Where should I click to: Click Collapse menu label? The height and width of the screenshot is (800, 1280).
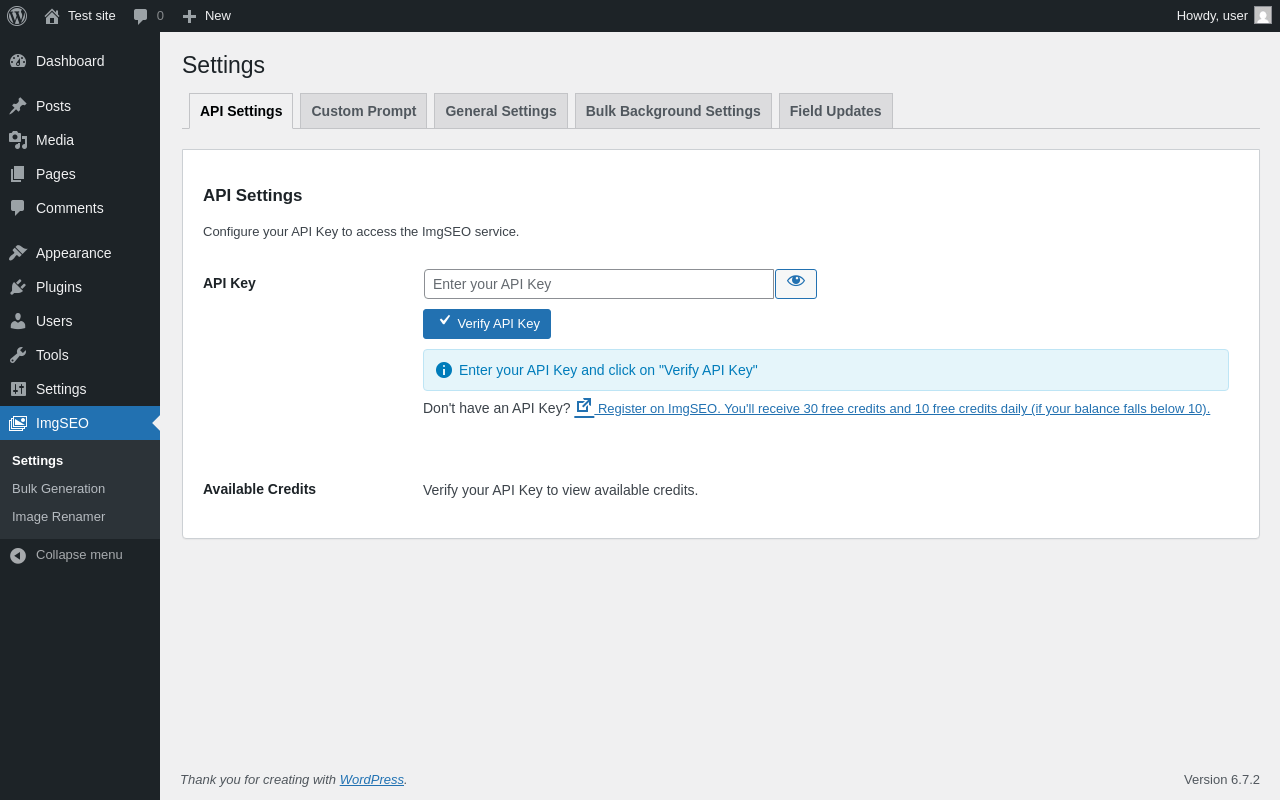(79, 555)
